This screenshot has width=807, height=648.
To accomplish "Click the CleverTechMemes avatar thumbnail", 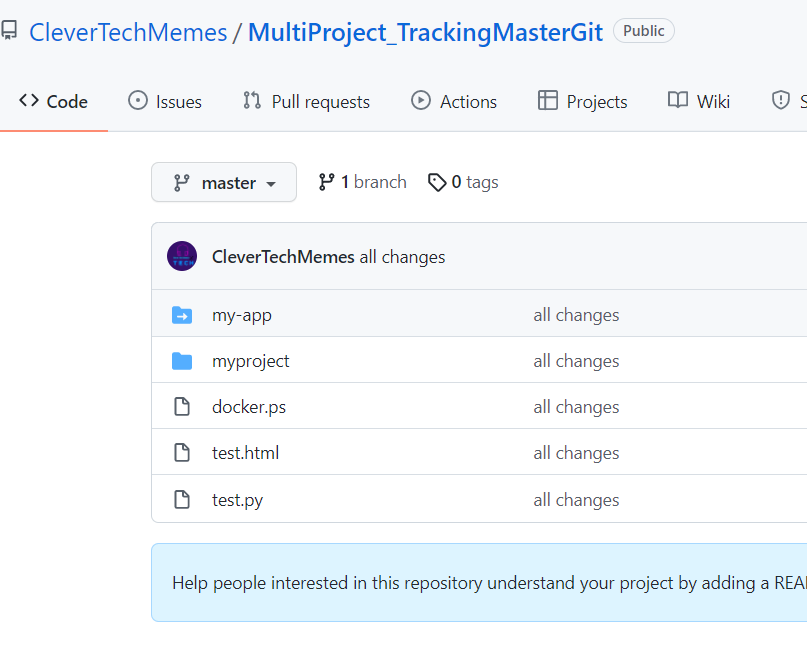I will [182, 256].
